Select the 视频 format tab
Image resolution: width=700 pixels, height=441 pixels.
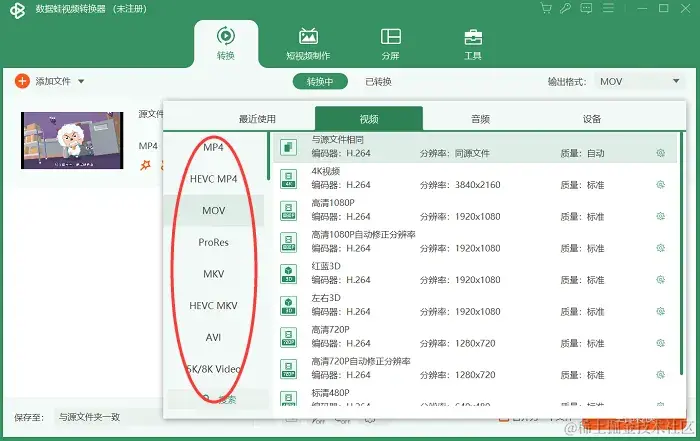(369, 119)
